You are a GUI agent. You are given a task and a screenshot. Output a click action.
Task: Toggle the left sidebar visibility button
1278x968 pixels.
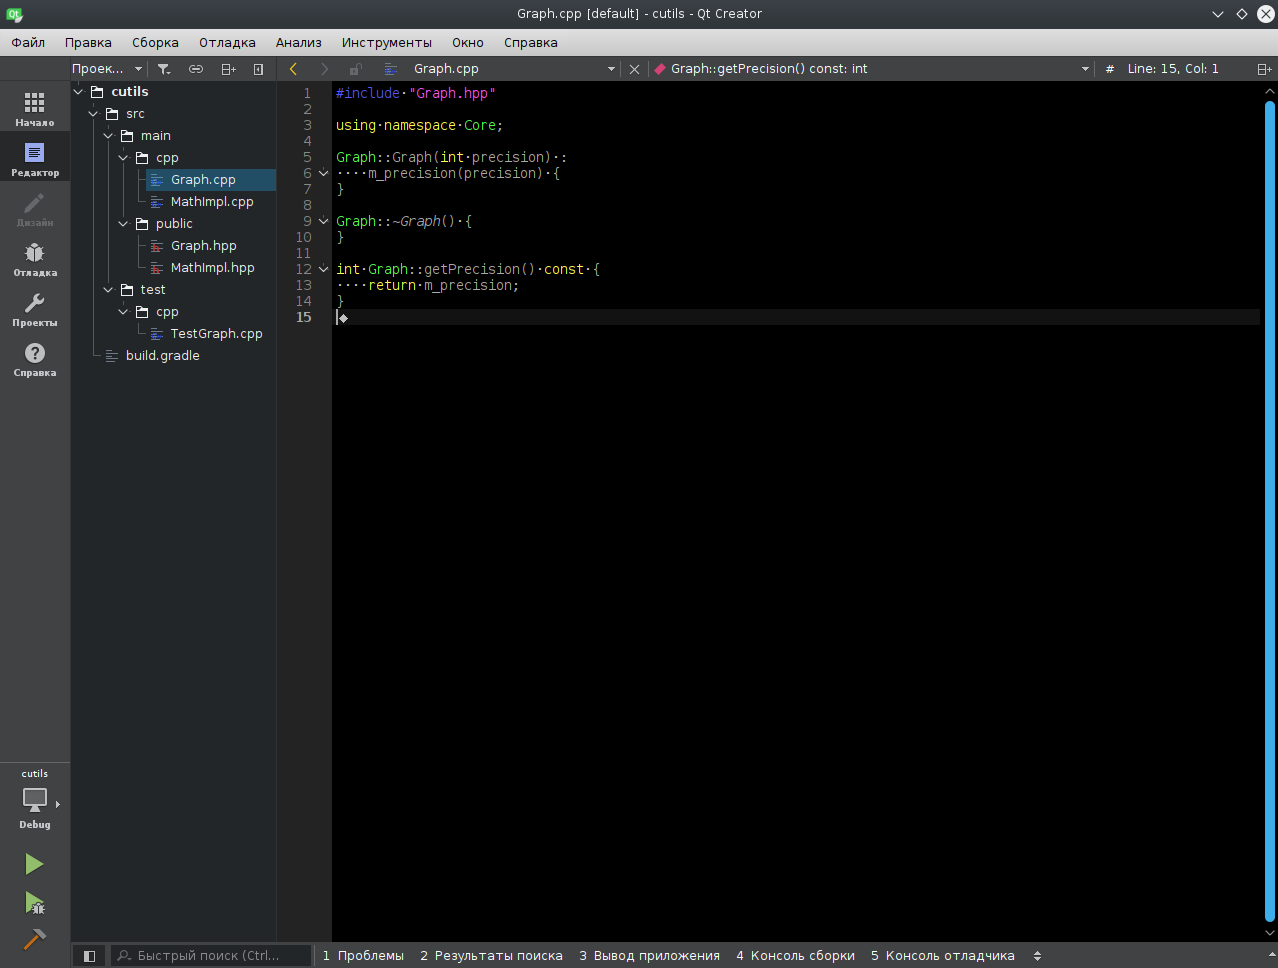point(89,956)
